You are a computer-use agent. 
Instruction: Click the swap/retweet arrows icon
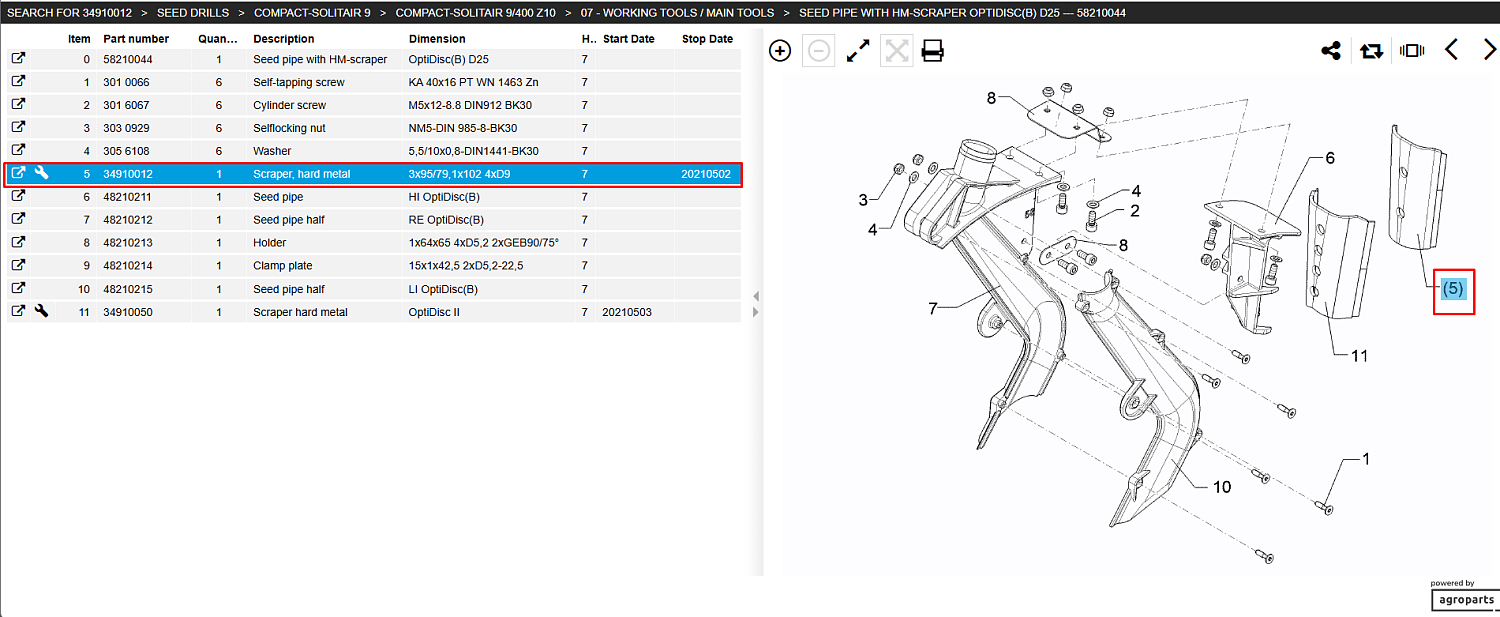tap(1371, 51)
